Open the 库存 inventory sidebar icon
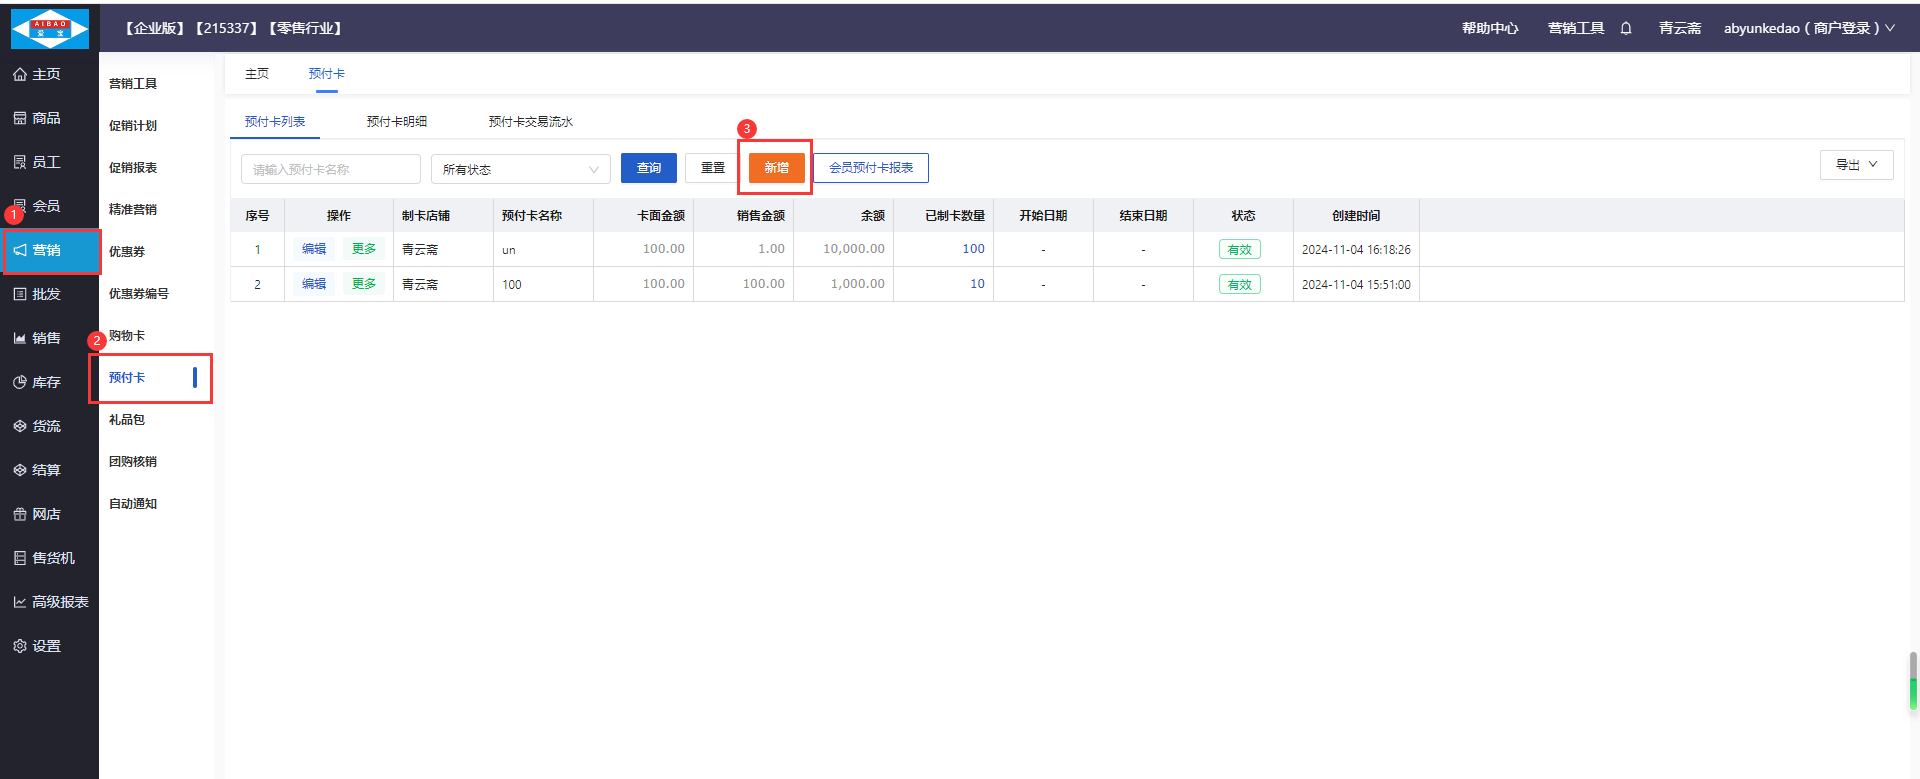 (x=20, y=383)
